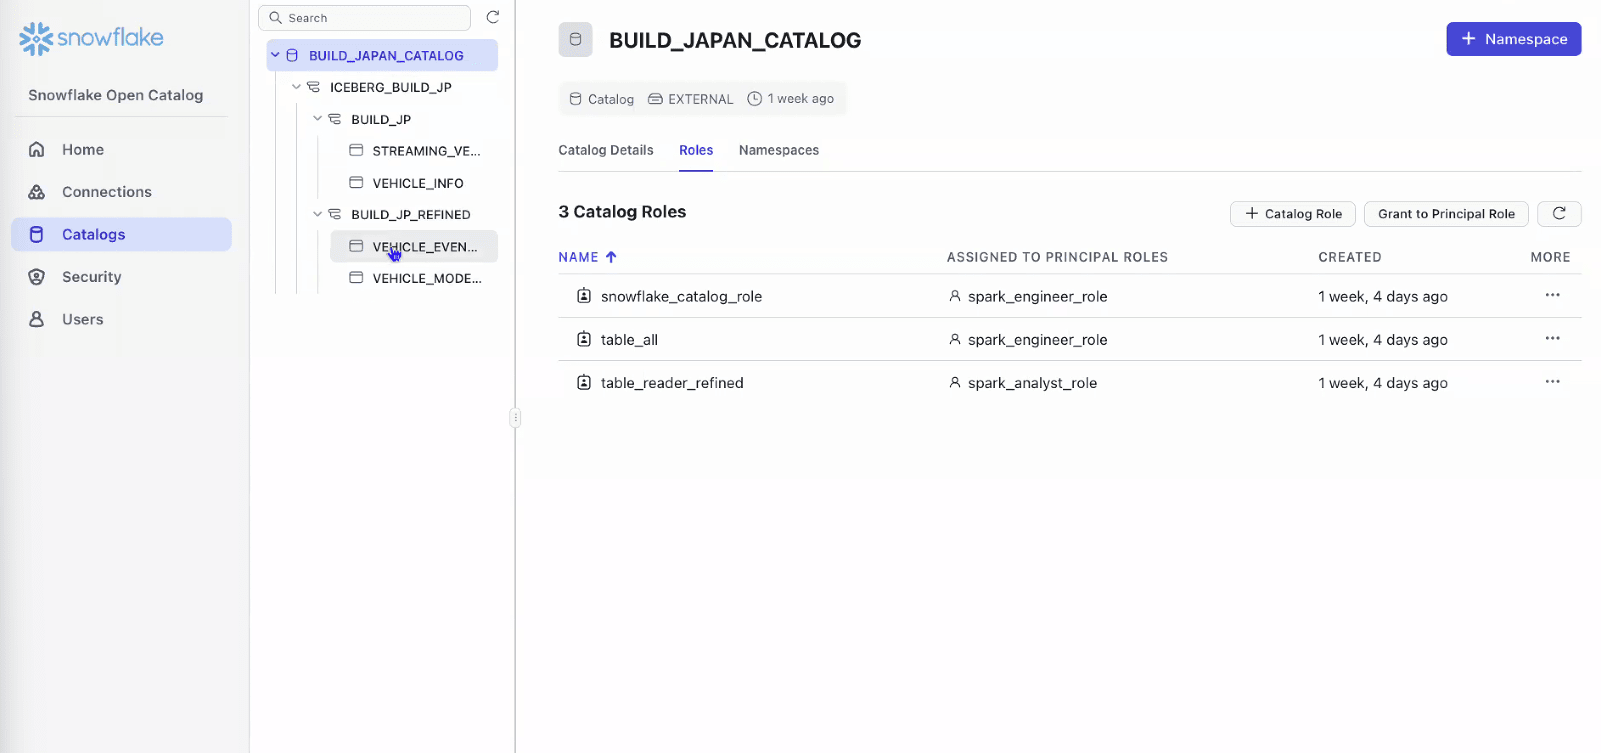Open the VEHICLE_INFO table

point(418,183)
